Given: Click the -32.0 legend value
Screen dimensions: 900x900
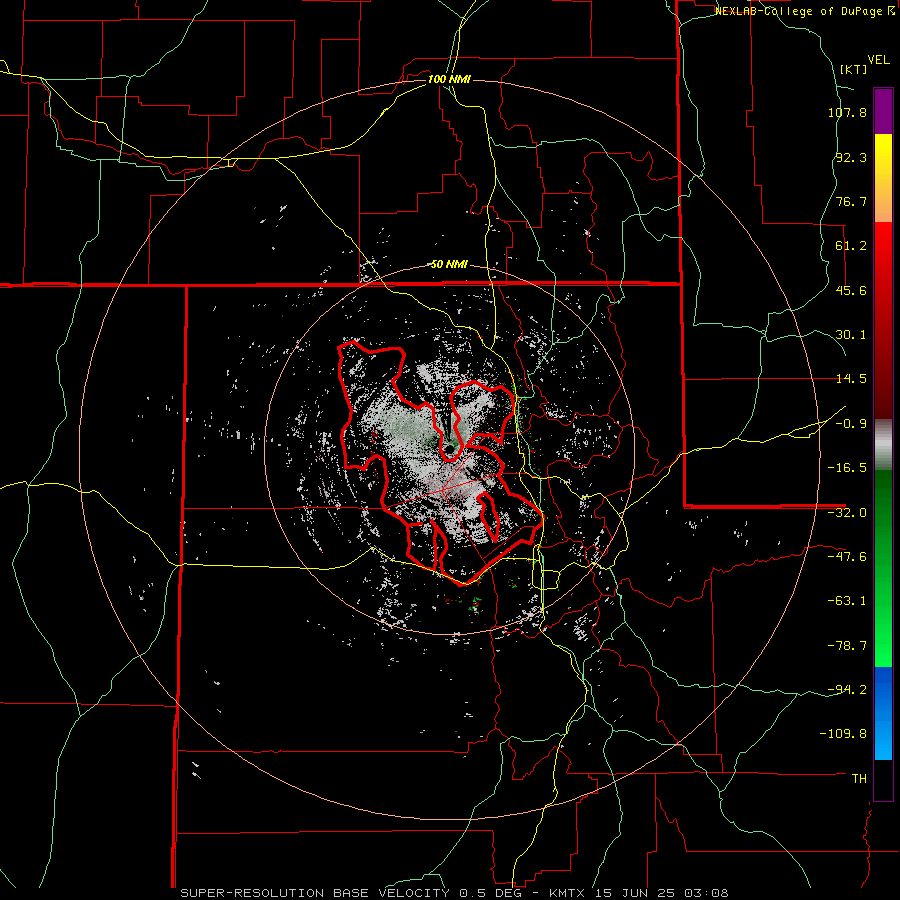Looking at the screenshot, I should click(847, 513).
